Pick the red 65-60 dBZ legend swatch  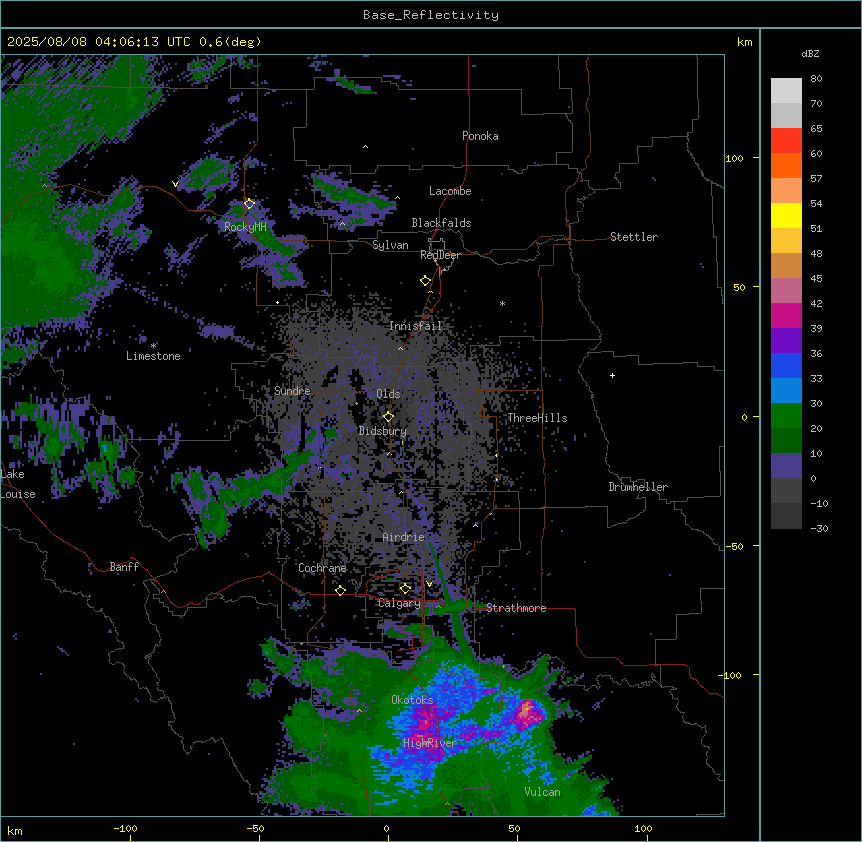pyautogui.click(x=786, y=141)
